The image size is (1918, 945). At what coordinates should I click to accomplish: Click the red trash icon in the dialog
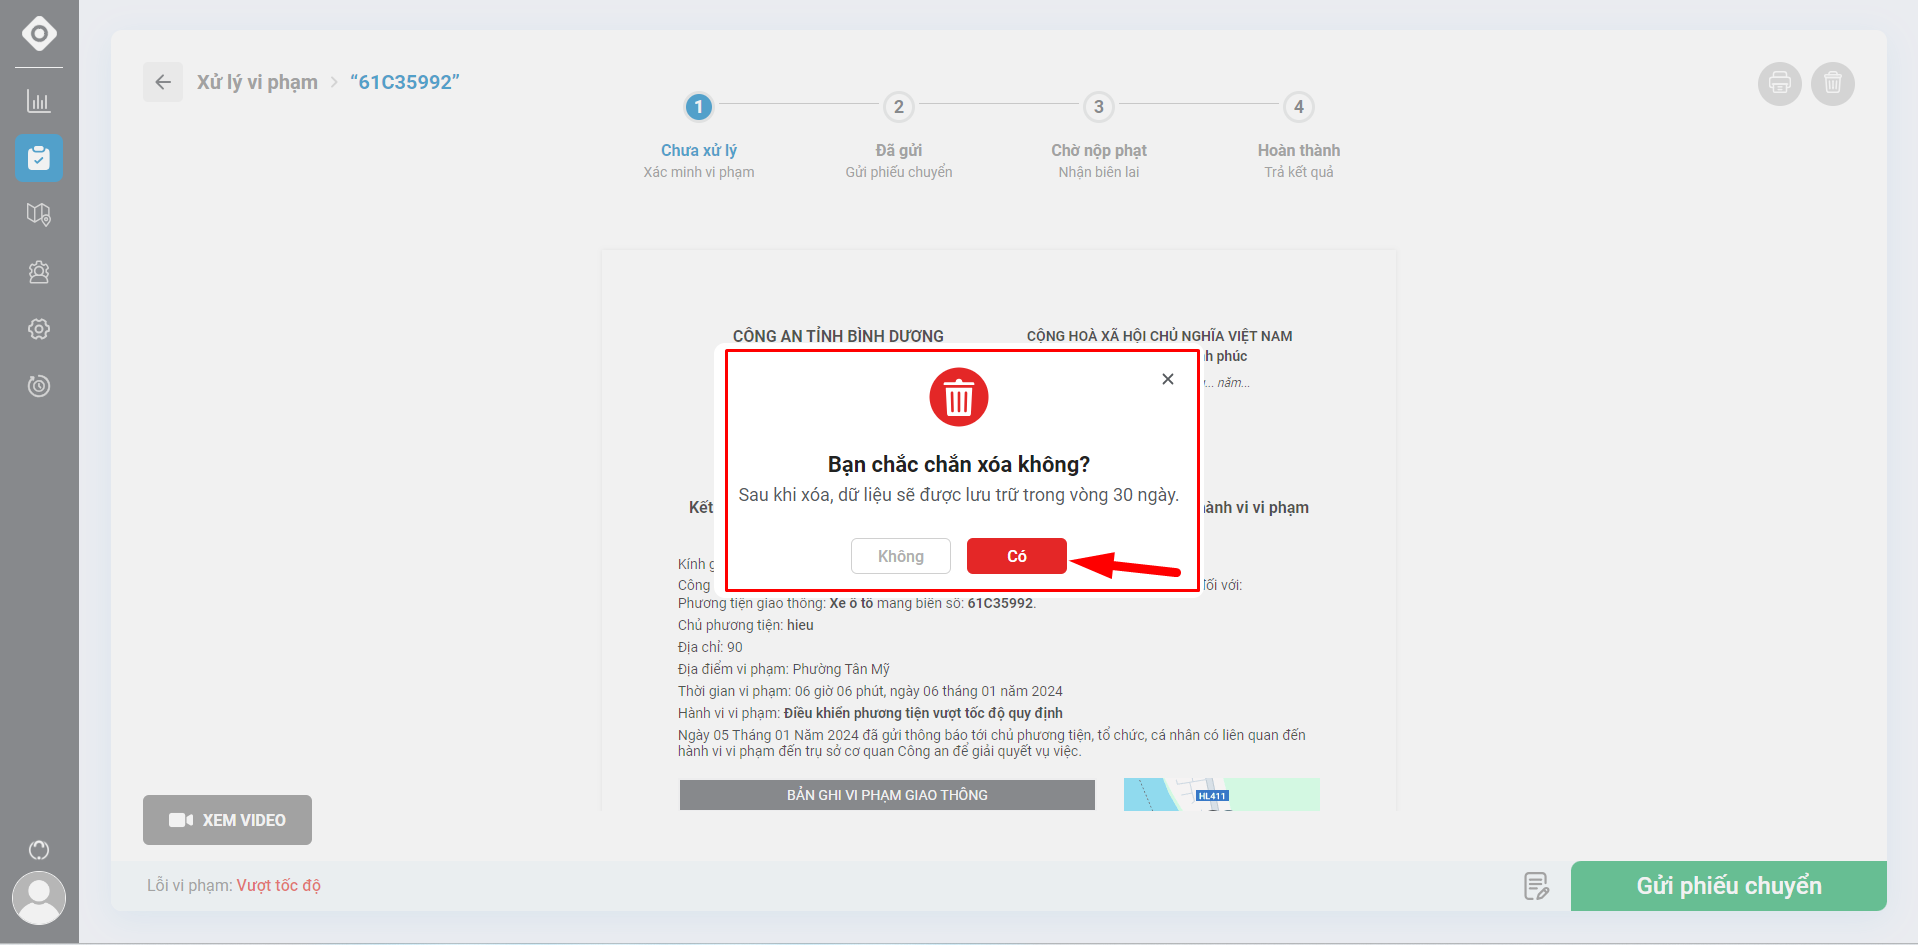coord(959,397)
